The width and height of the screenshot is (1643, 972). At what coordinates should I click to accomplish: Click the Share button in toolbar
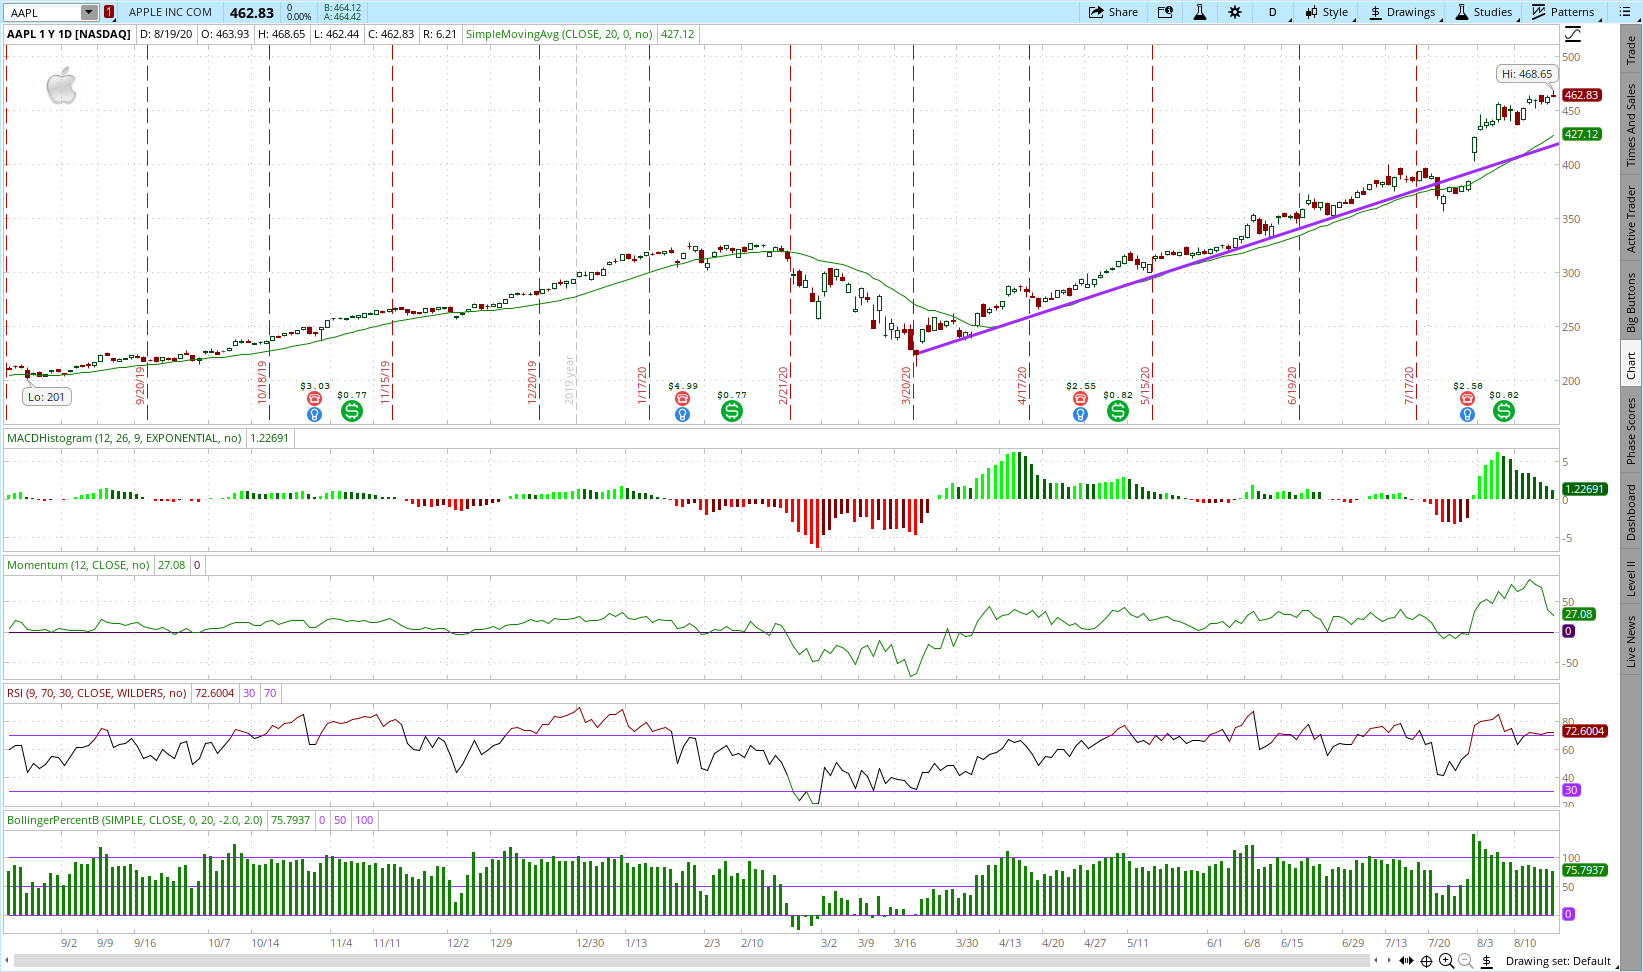tap(1113, 12)
